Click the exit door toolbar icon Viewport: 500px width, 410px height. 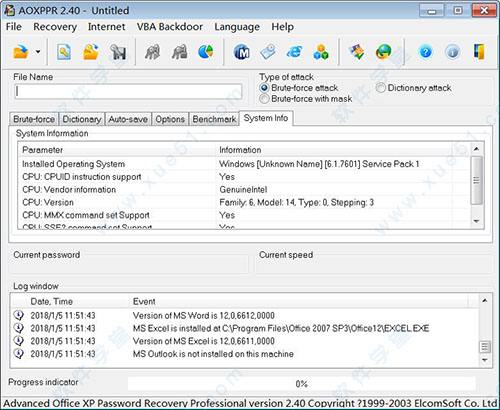(479, 52)
